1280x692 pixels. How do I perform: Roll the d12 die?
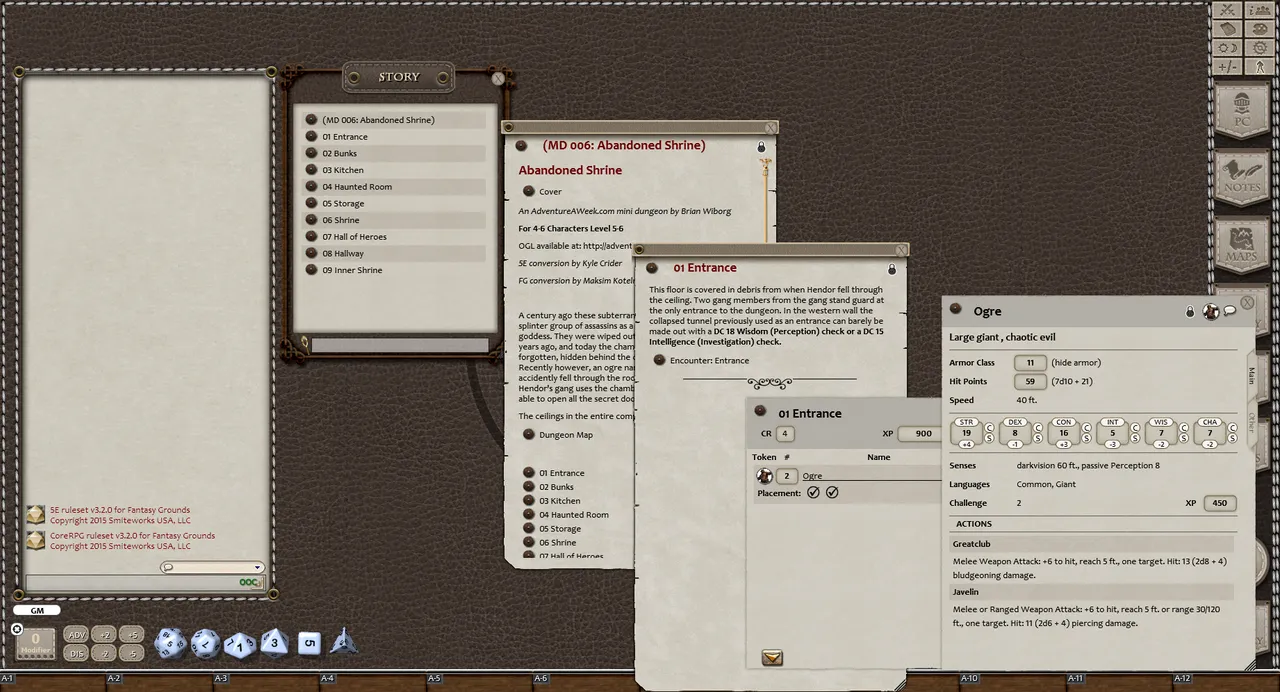[x=205, y=643]
